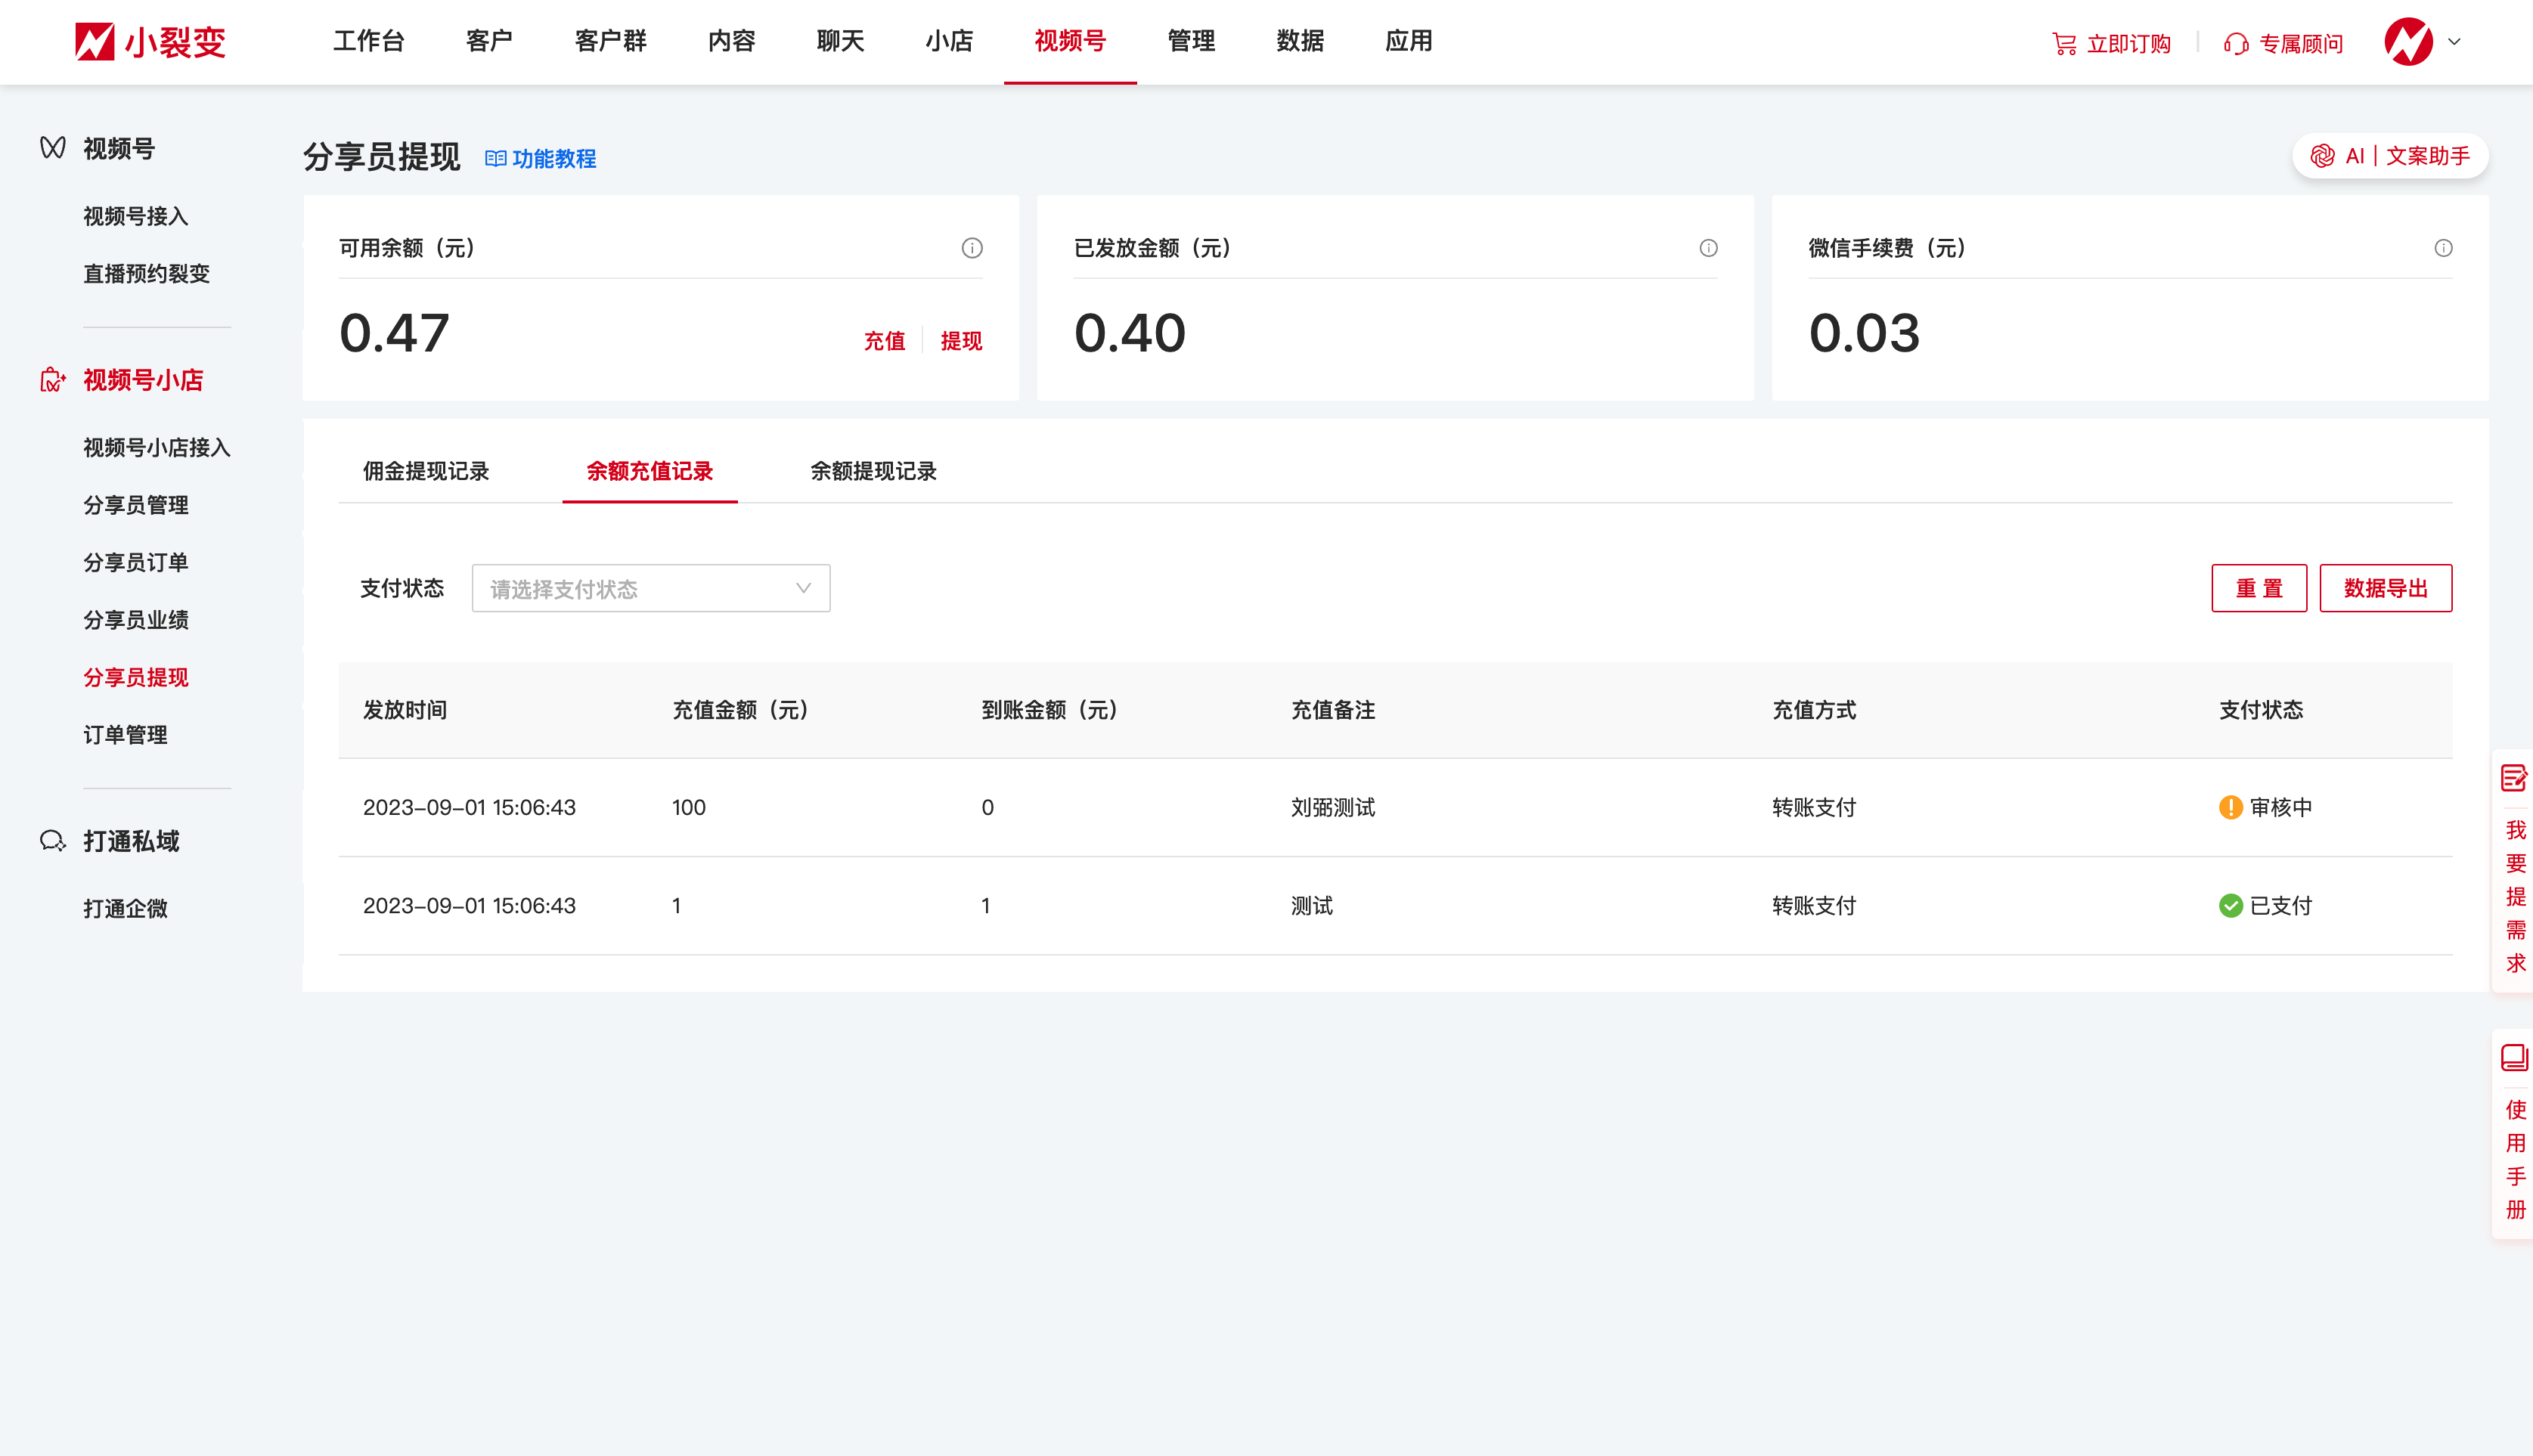Click the 视频号小店 shop icon in sidebar
This screenshot has width=2533, height=1456.
(x=53, y=380)
